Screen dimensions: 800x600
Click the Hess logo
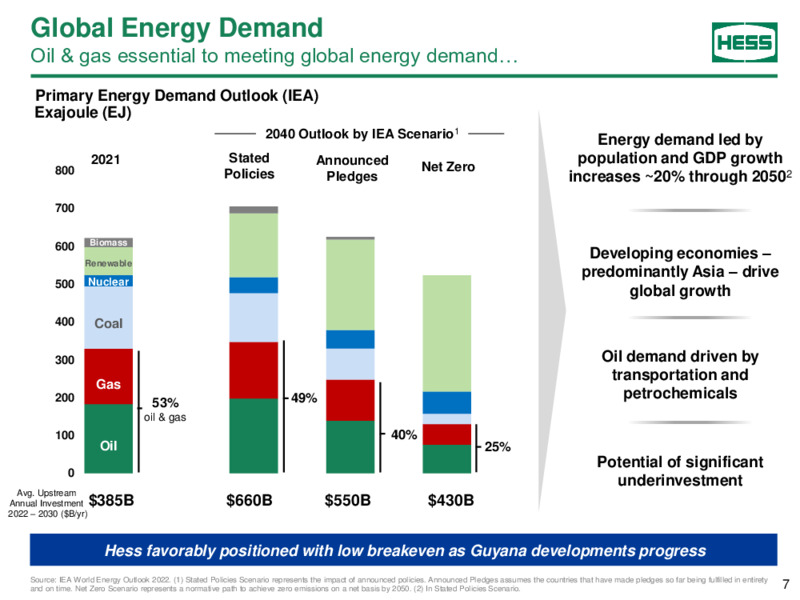coord(744,42)
